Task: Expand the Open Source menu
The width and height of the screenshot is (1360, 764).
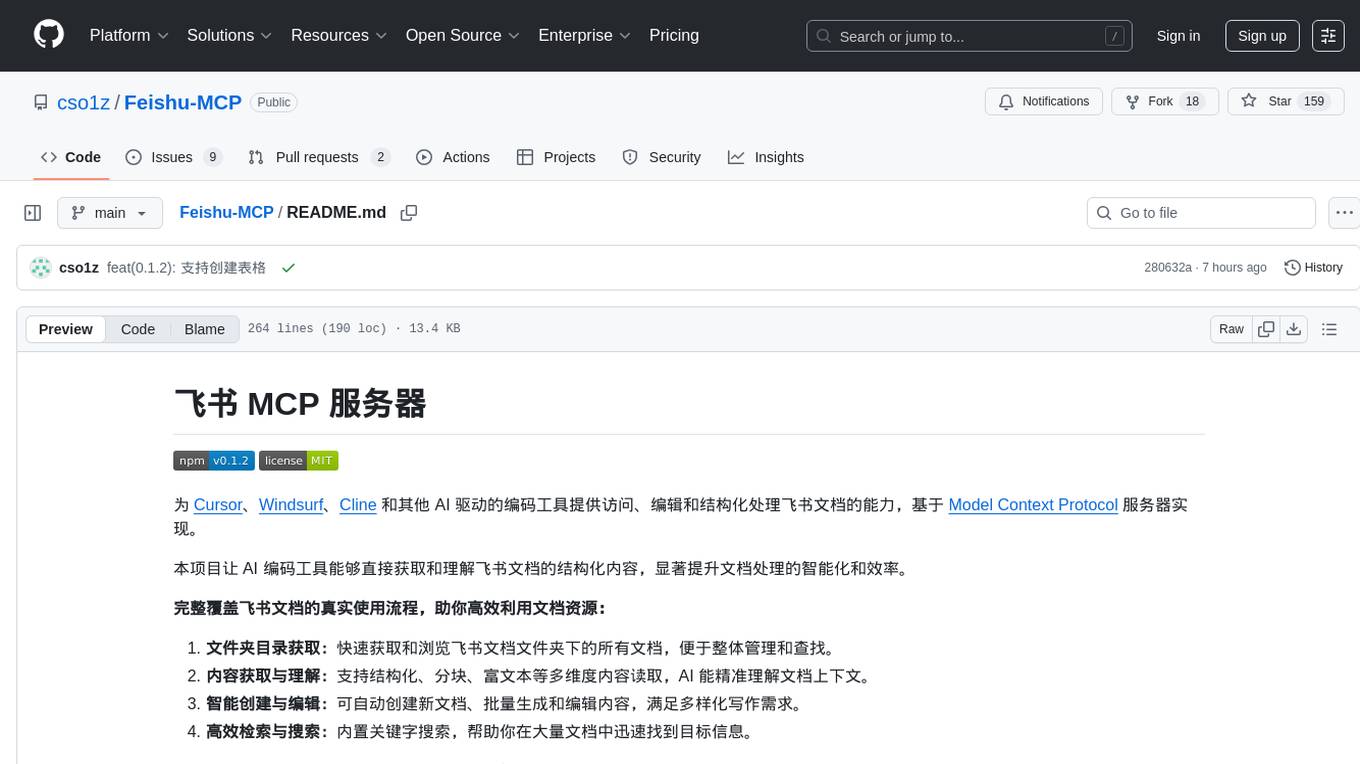Action: (462, 35)
